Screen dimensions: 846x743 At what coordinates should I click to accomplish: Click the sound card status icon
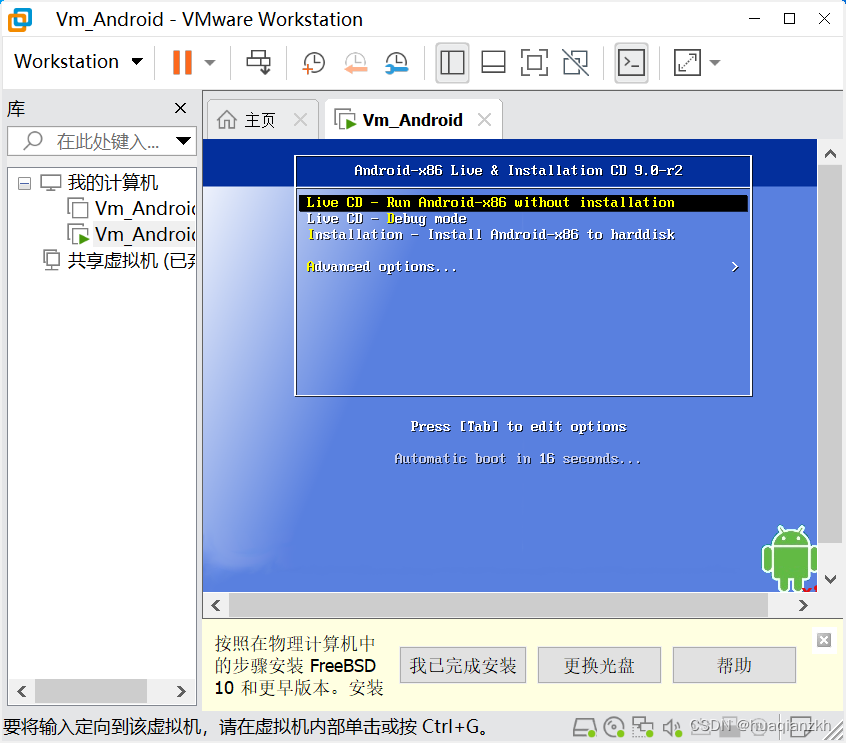[671, 727]
